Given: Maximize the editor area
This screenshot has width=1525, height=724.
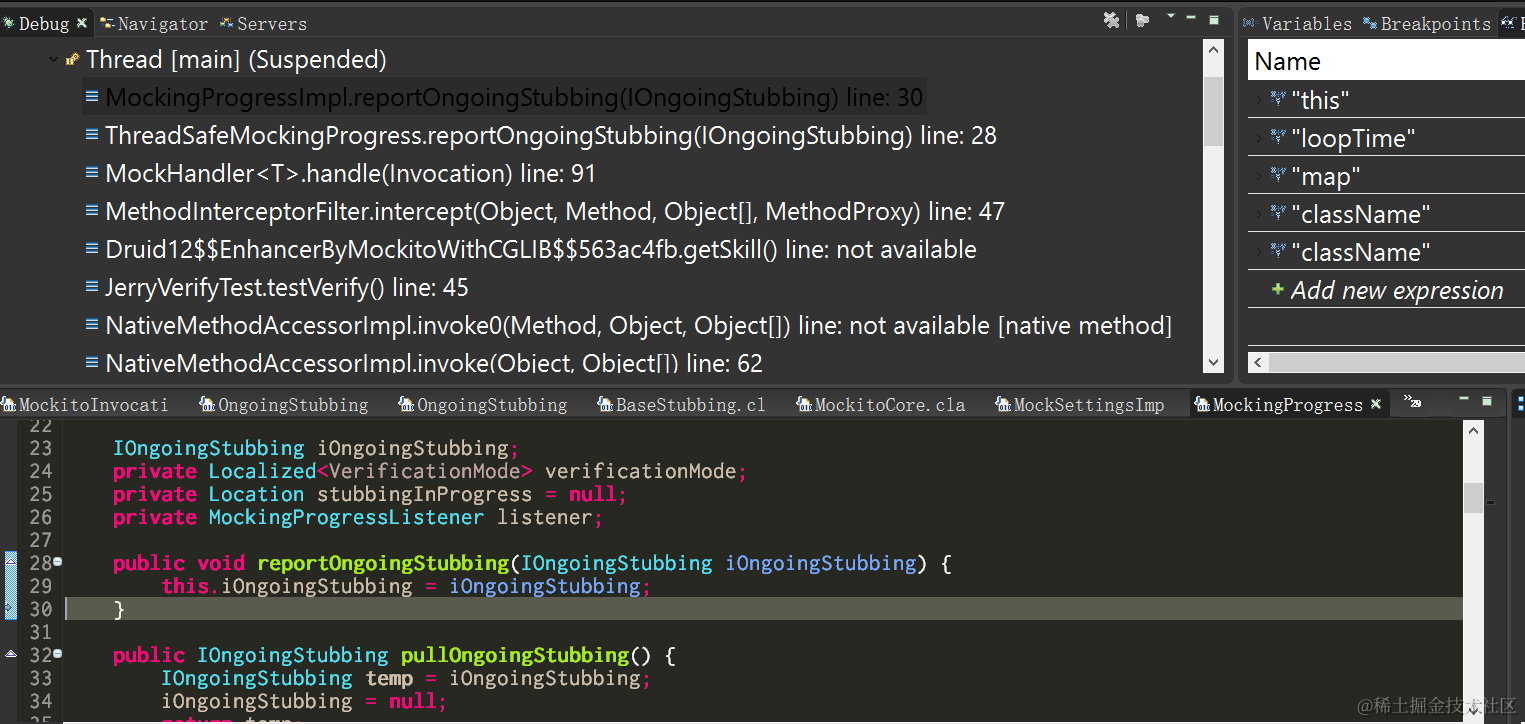Looking at the screenshot, I should coord(1486,401).
